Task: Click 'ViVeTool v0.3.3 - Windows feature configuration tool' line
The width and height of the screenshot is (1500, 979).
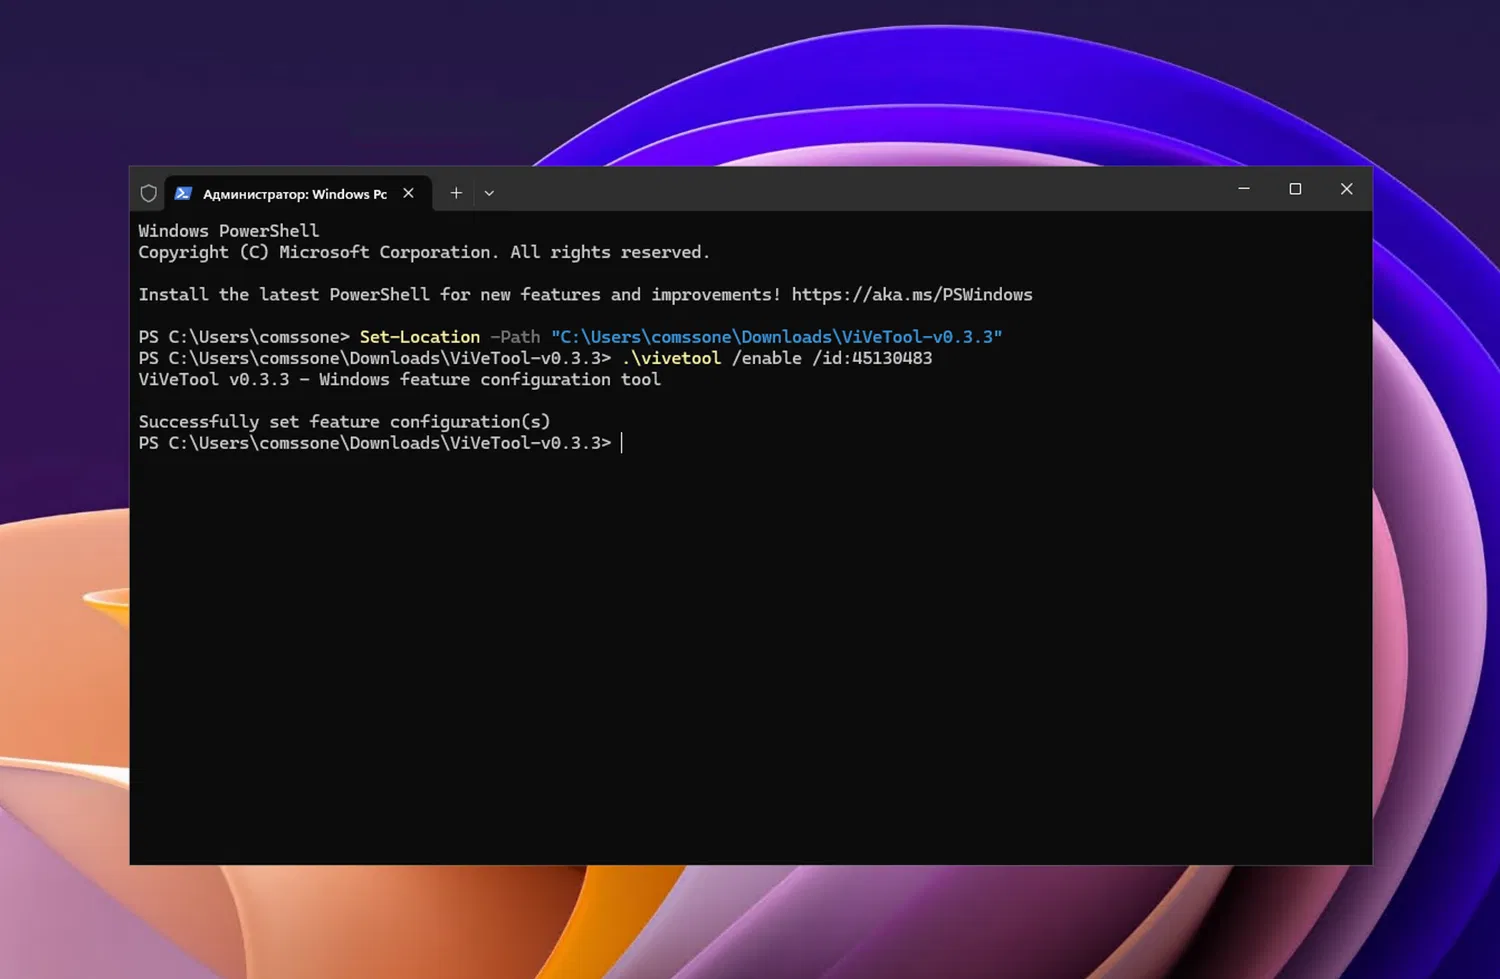Action: (x=400, y=380)
